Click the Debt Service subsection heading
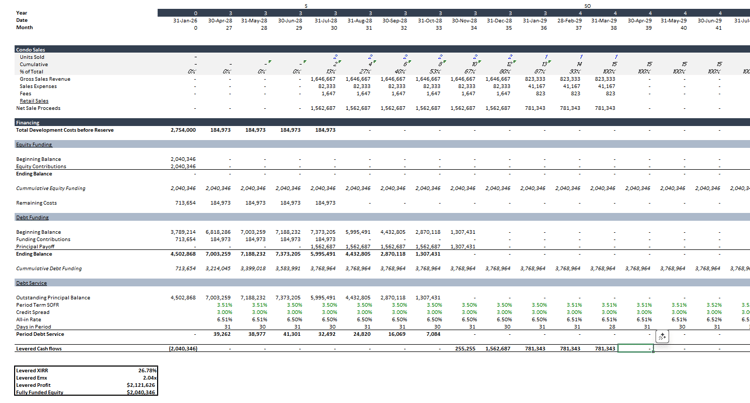Image resolution: width=750 pixels, height=403 pixels. tap(32, 283)
